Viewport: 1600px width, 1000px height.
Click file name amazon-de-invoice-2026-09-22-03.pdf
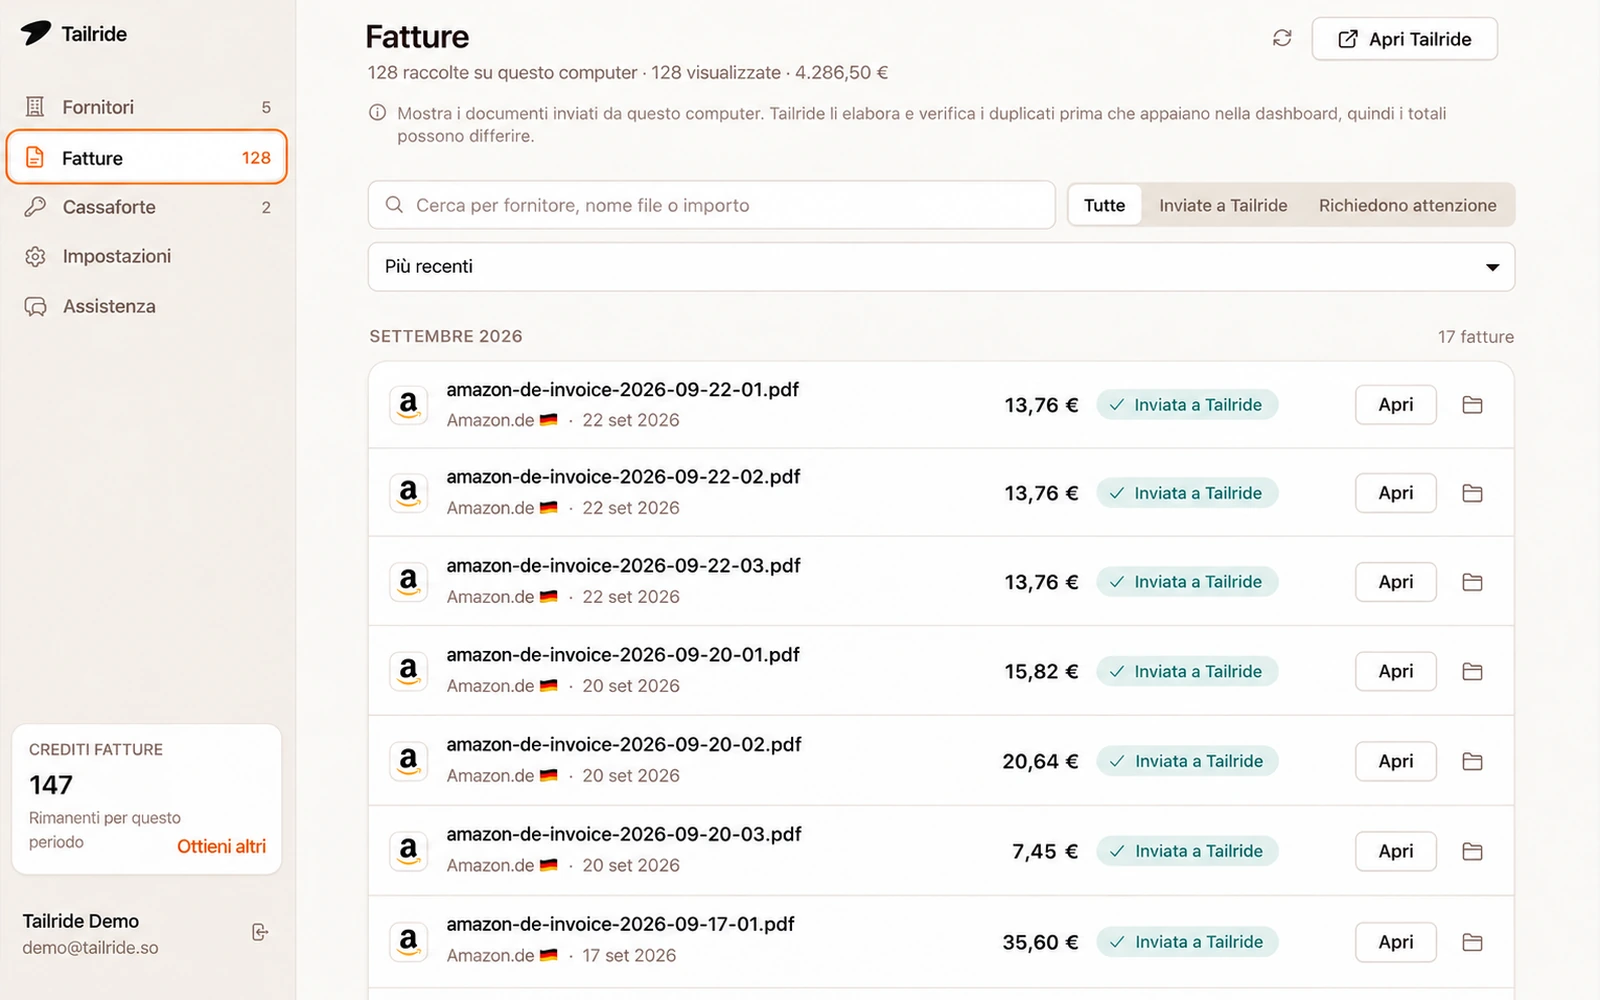point(623,566)
